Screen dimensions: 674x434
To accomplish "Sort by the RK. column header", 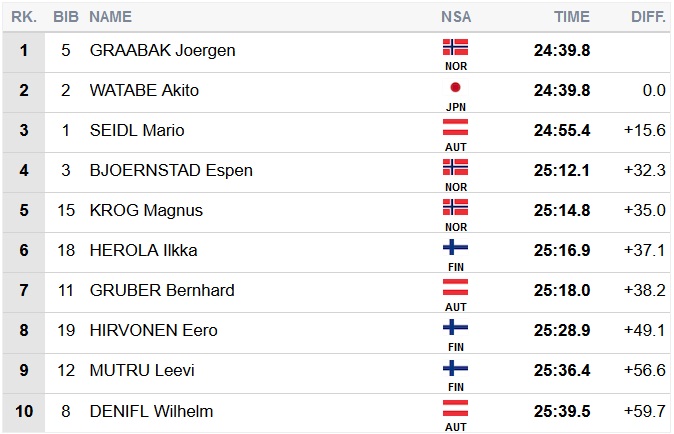I will [24, 17].
